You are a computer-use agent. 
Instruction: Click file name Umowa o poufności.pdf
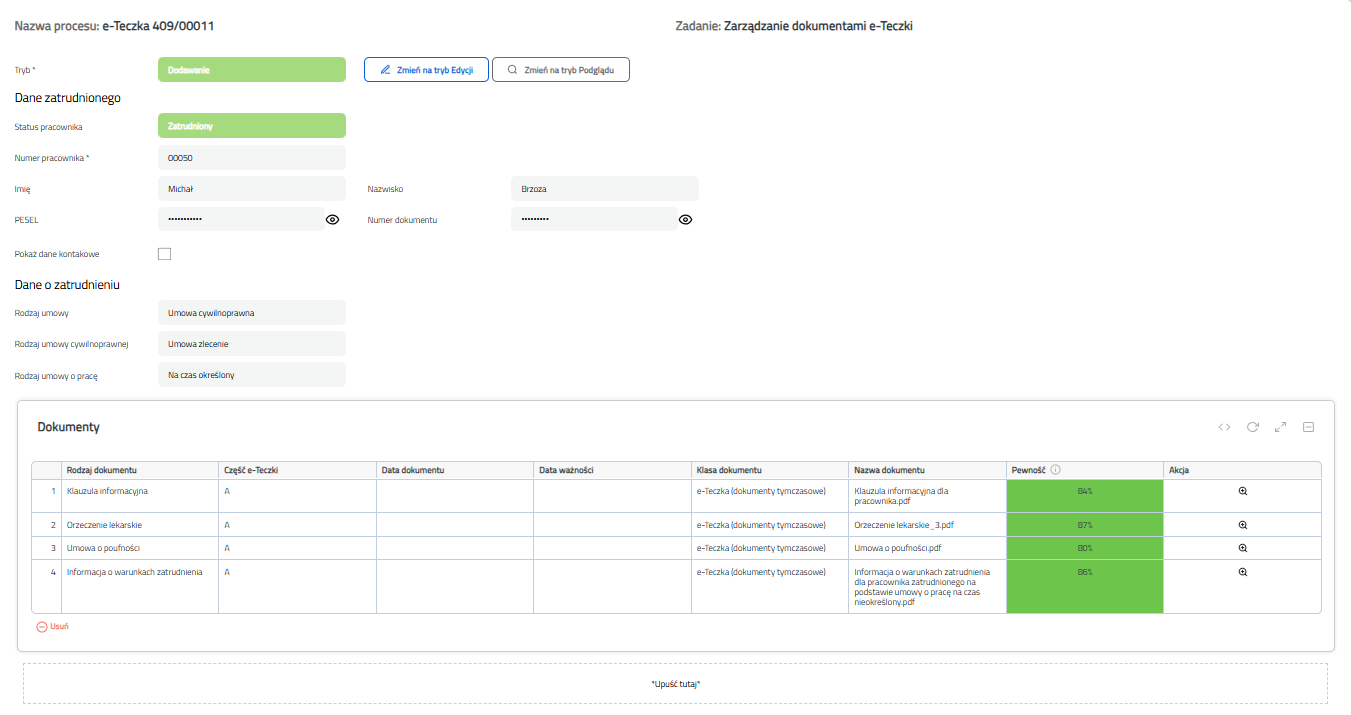pyautogui.click(x=898, y=548)
